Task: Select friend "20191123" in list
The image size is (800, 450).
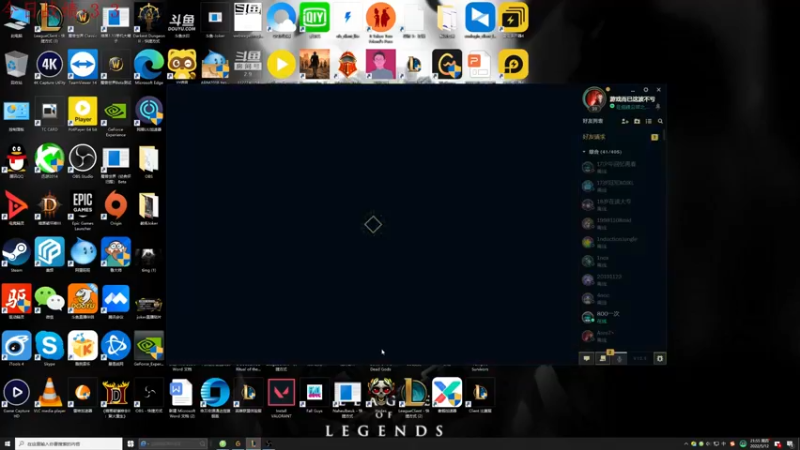Action: coord(621,280)
